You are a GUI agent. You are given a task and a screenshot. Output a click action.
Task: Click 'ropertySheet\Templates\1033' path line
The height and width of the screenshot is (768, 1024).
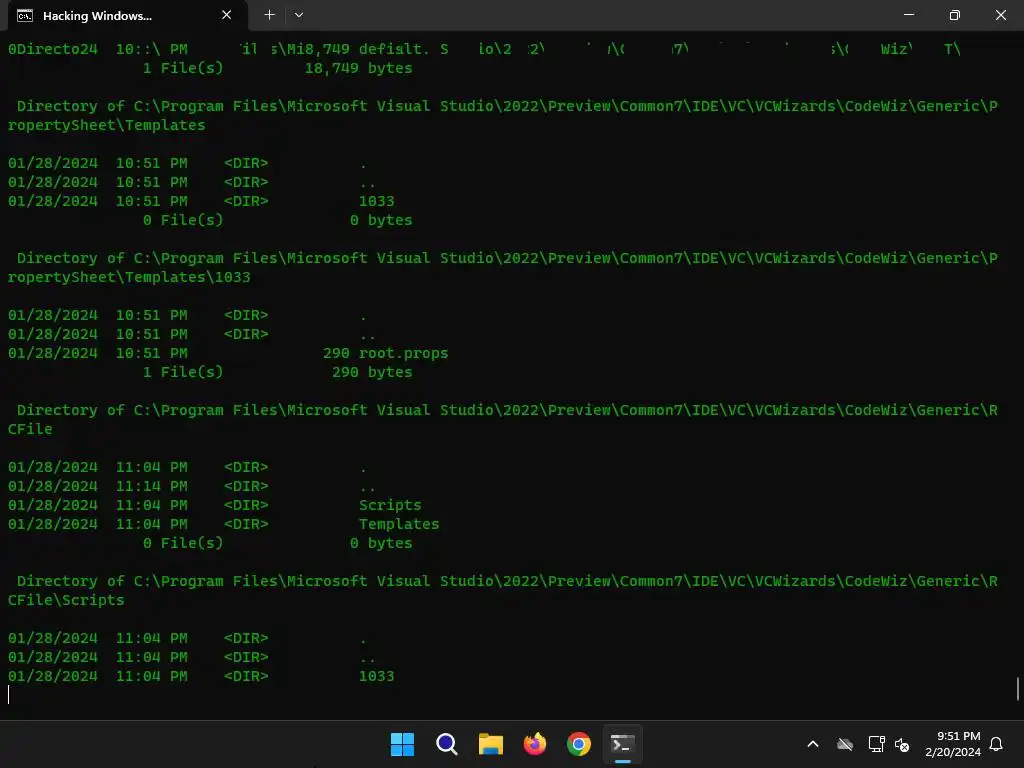(129, 278)
